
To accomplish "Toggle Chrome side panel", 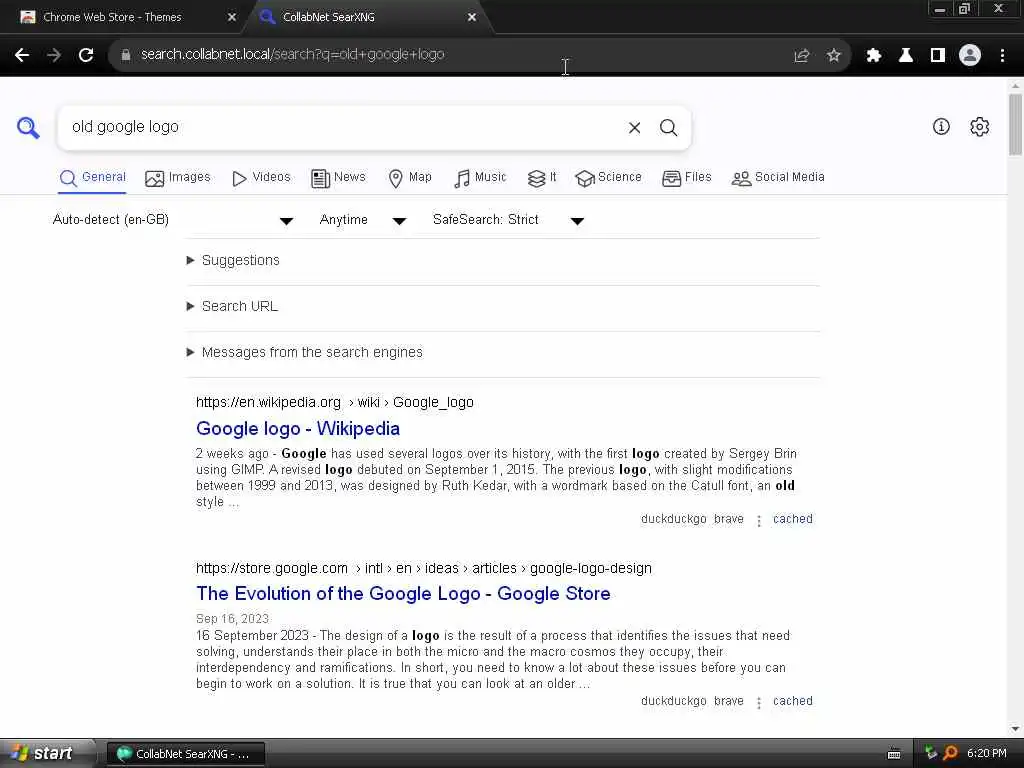I will click(x=938, y=56).
